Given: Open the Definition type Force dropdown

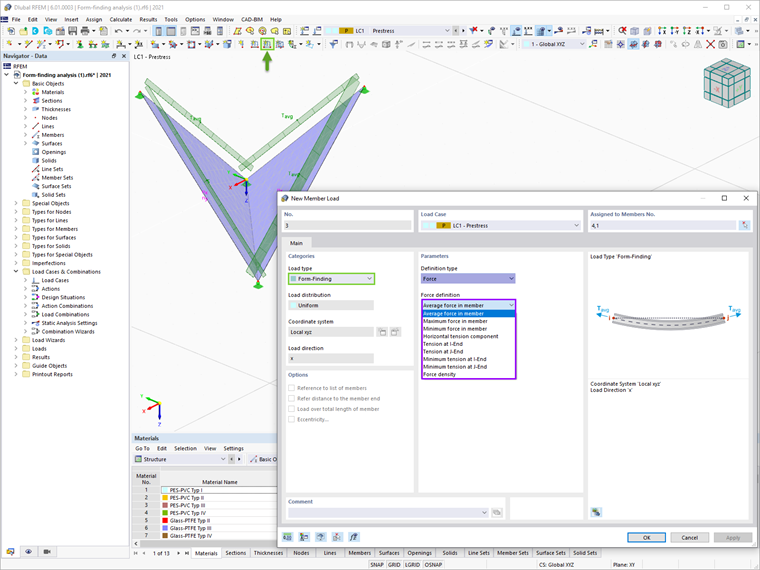Looking at the screenshot, I should point(468,279).
